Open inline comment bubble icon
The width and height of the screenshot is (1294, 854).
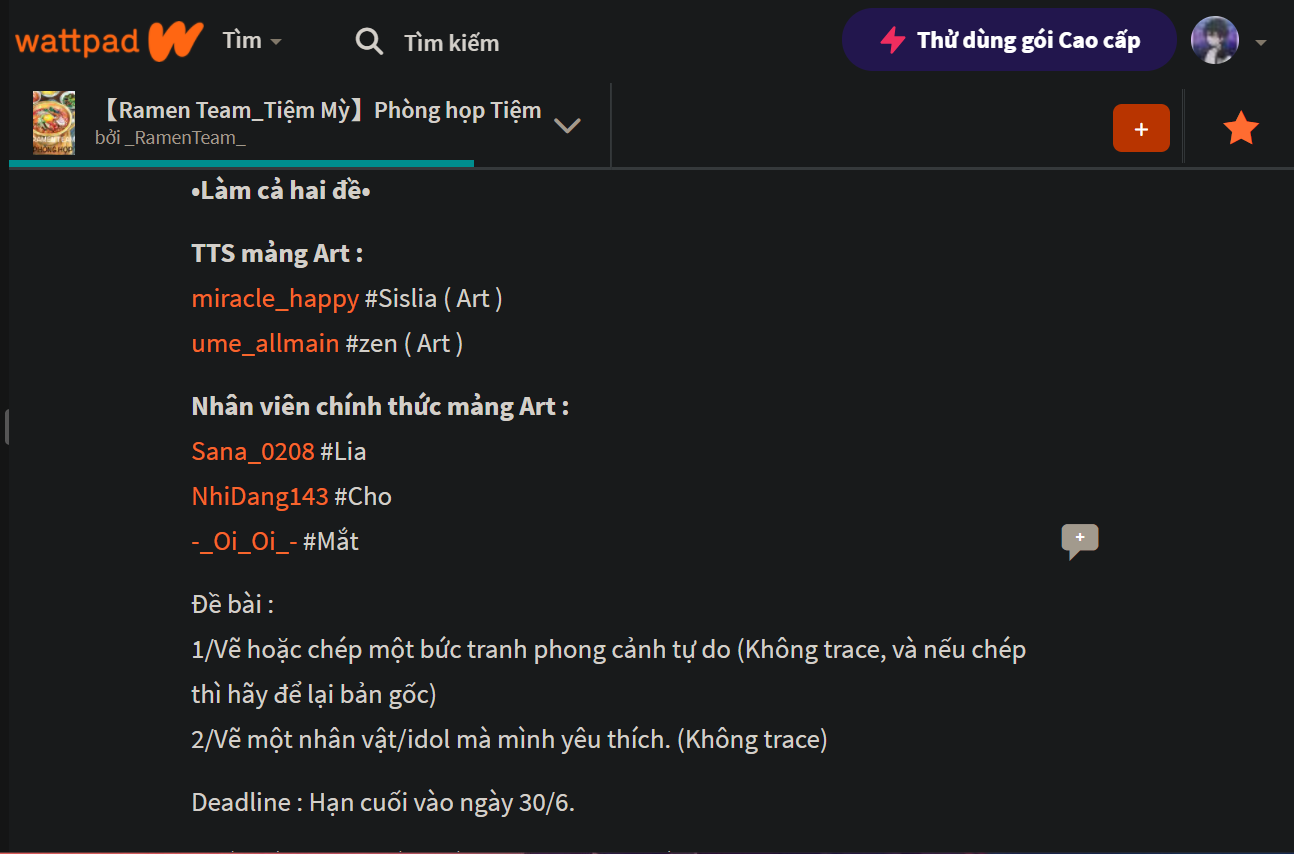(1080, 541)
